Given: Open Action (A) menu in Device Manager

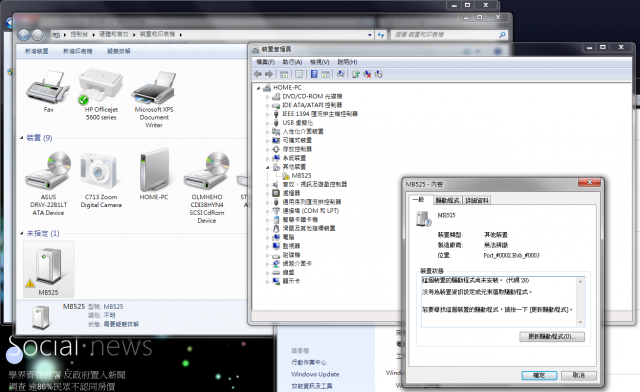Looking at the screenshot, I should point(292,62).
